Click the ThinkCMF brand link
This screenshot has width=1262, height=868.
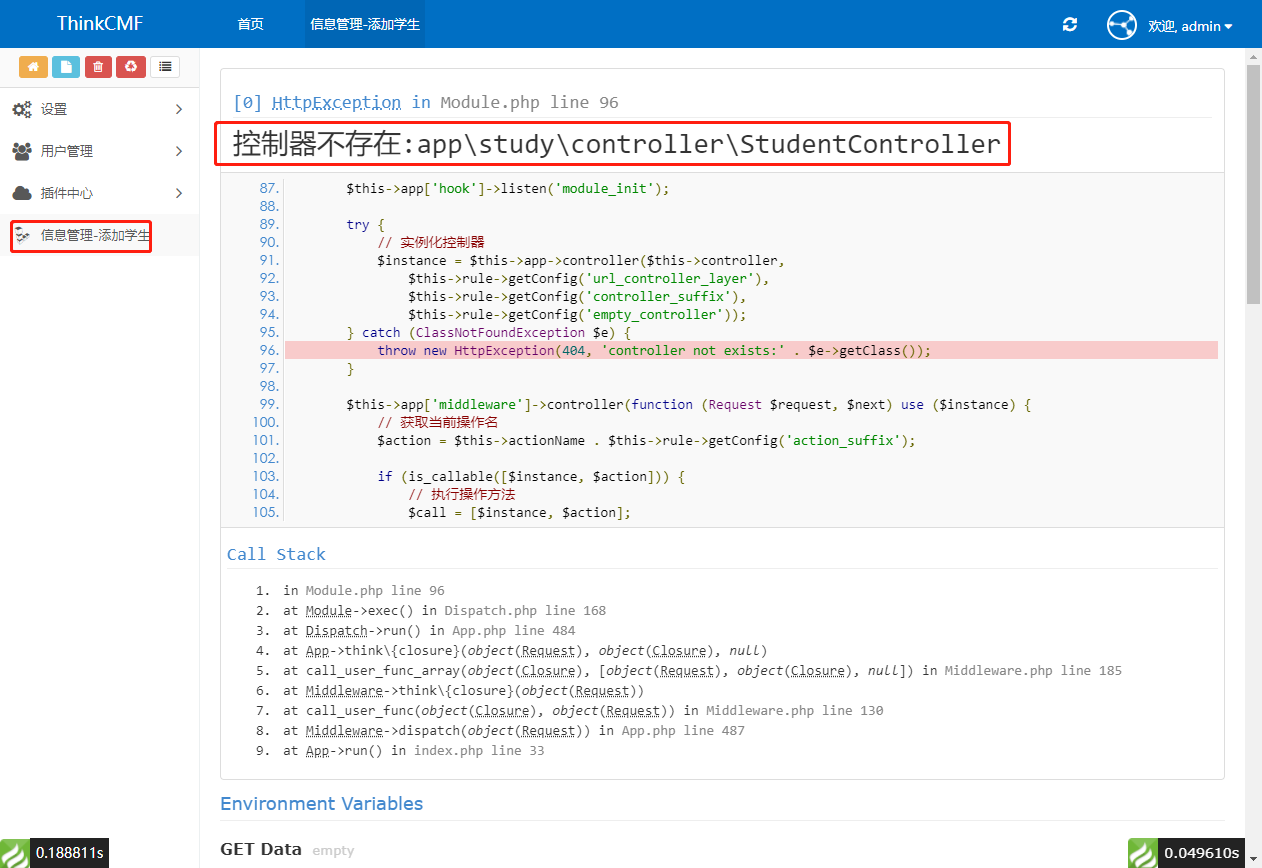click(99, 23)
